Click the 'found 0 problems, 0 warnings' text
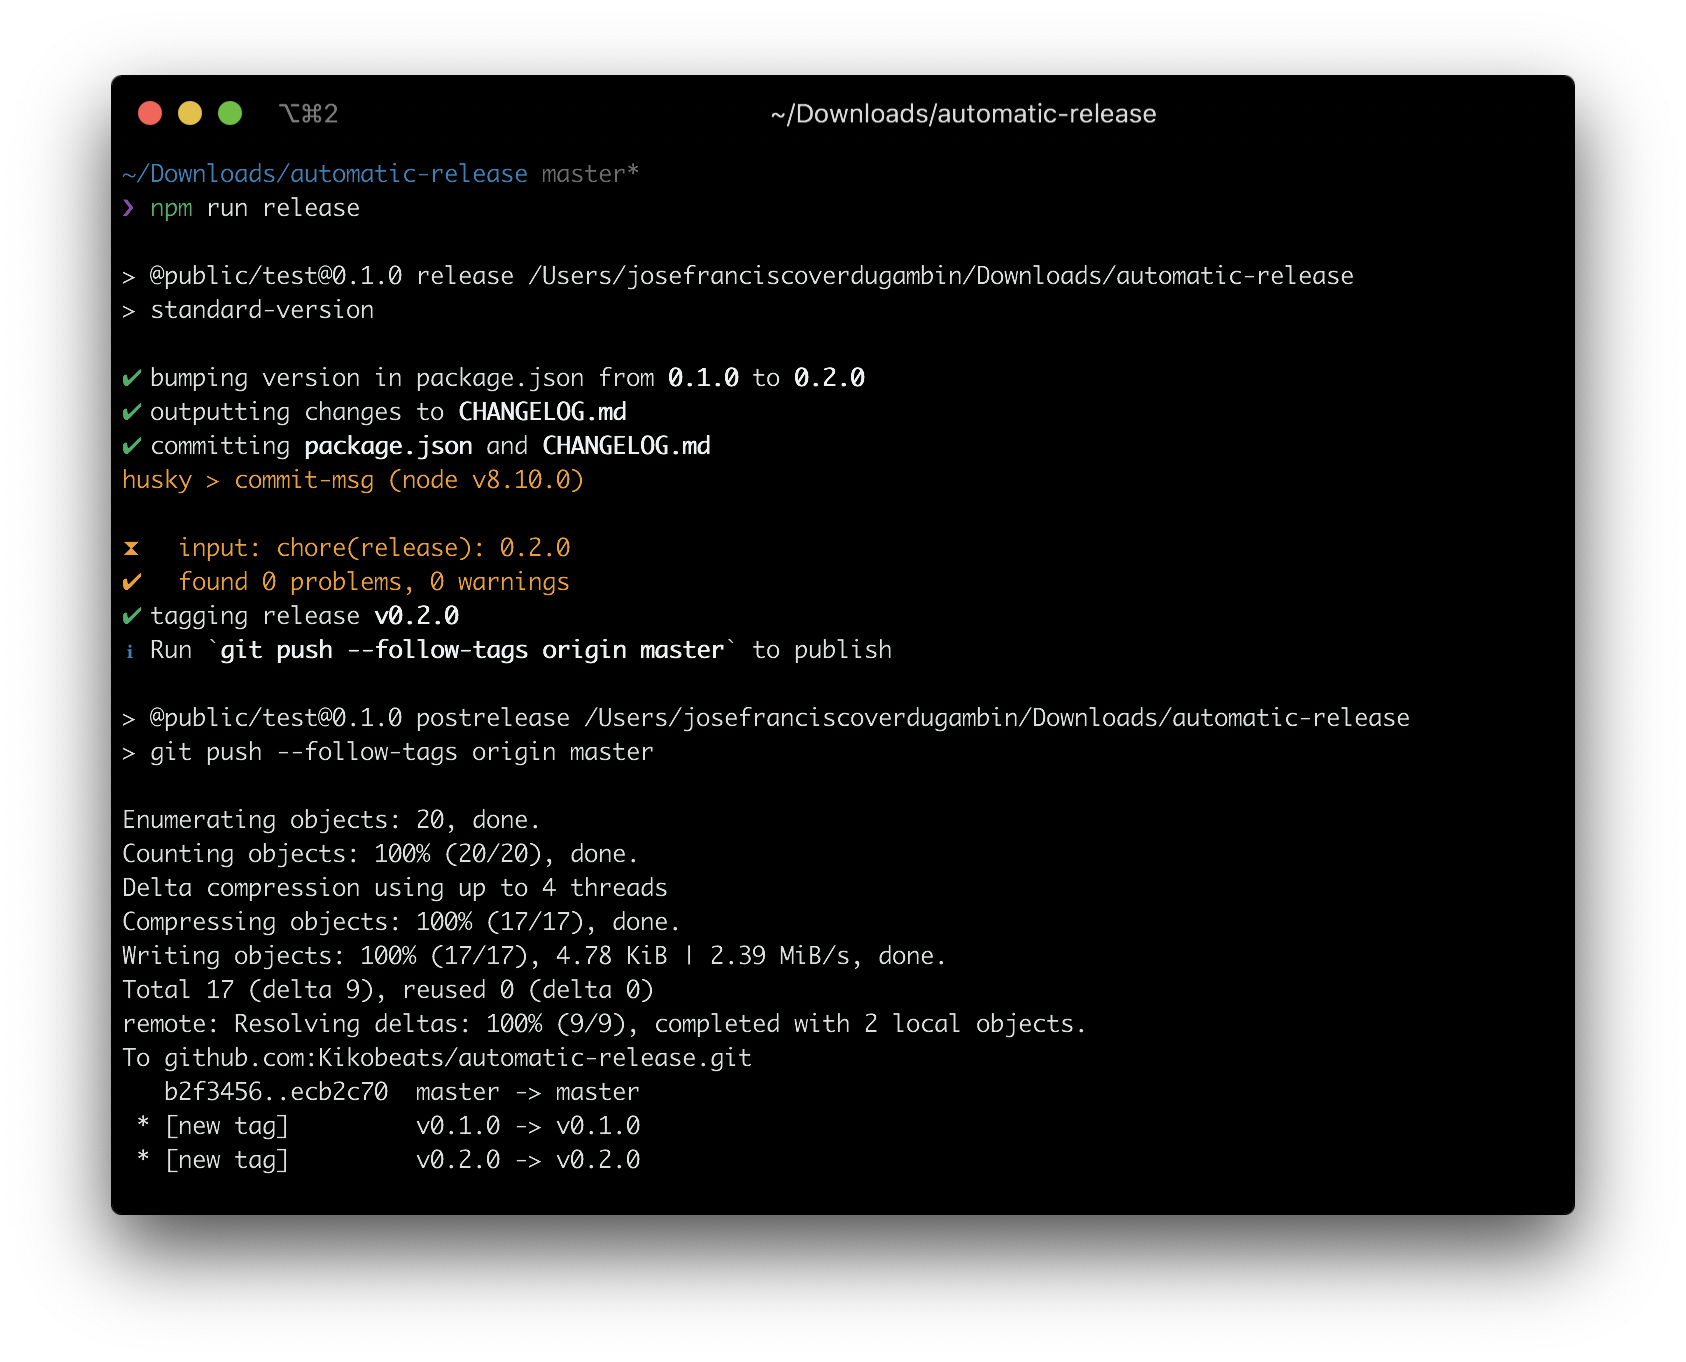The image size is (1686, 1362). [374, 582]
